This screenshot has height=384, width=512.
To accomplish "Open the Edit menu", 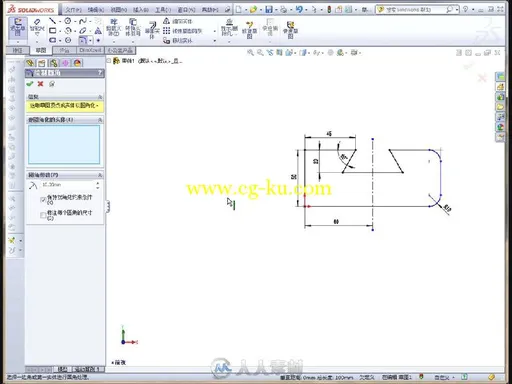I will coord(96,9).
